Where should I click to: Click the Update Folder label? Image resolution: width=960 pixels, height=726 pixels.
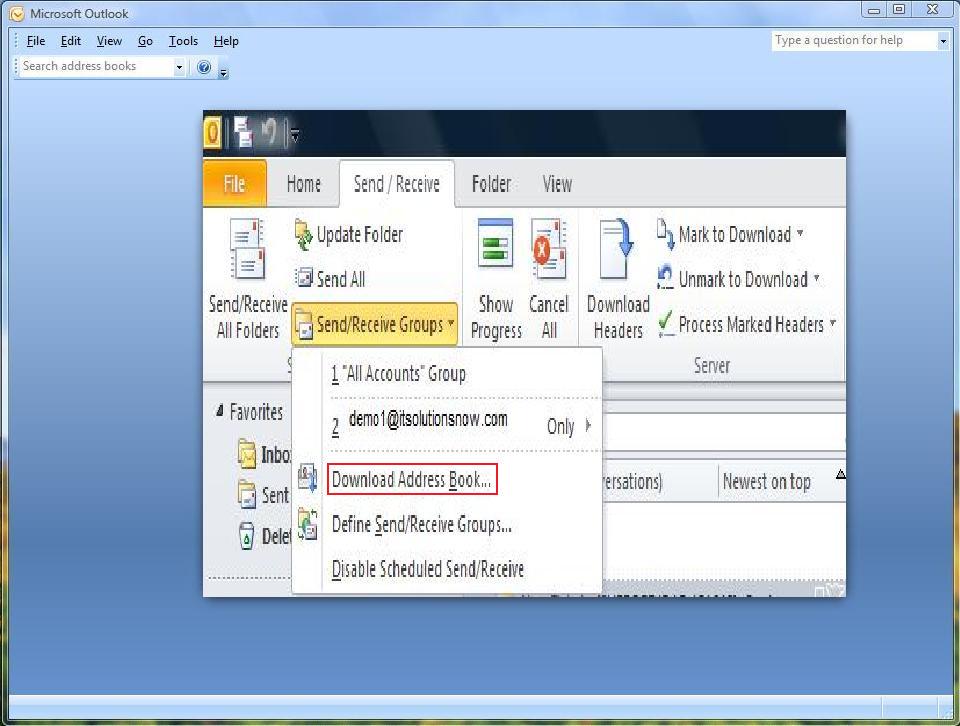360,234
